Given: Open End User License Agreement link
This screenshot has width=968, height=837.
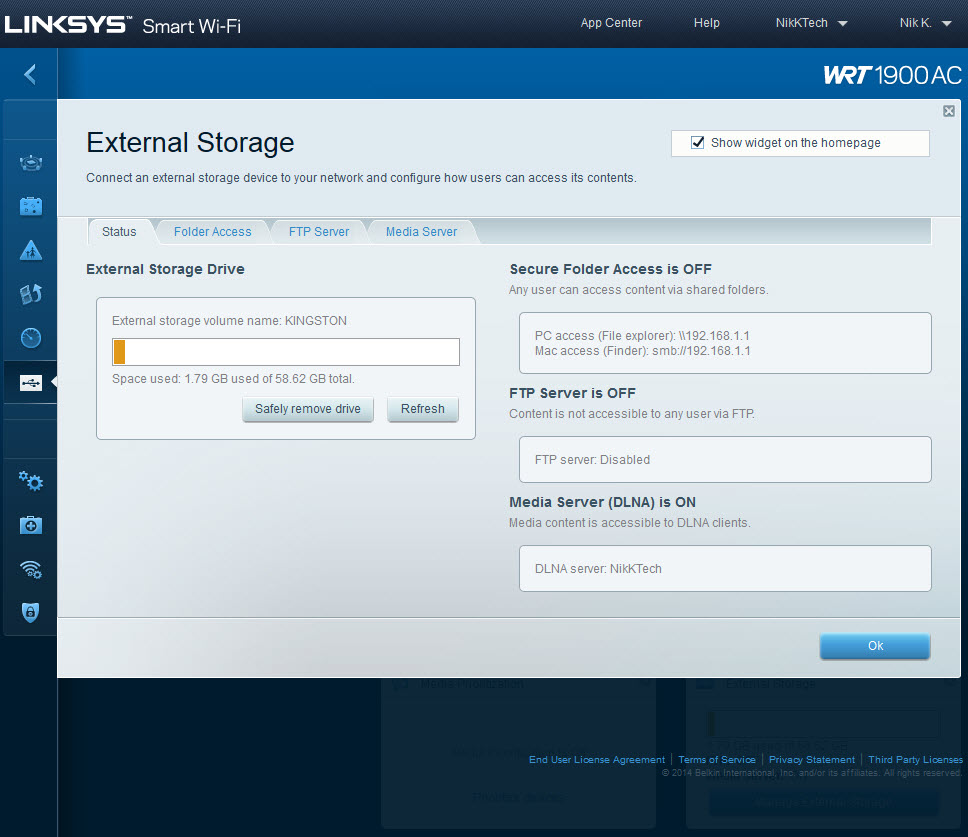Looking at the screenshot, I should pos(597,759).
